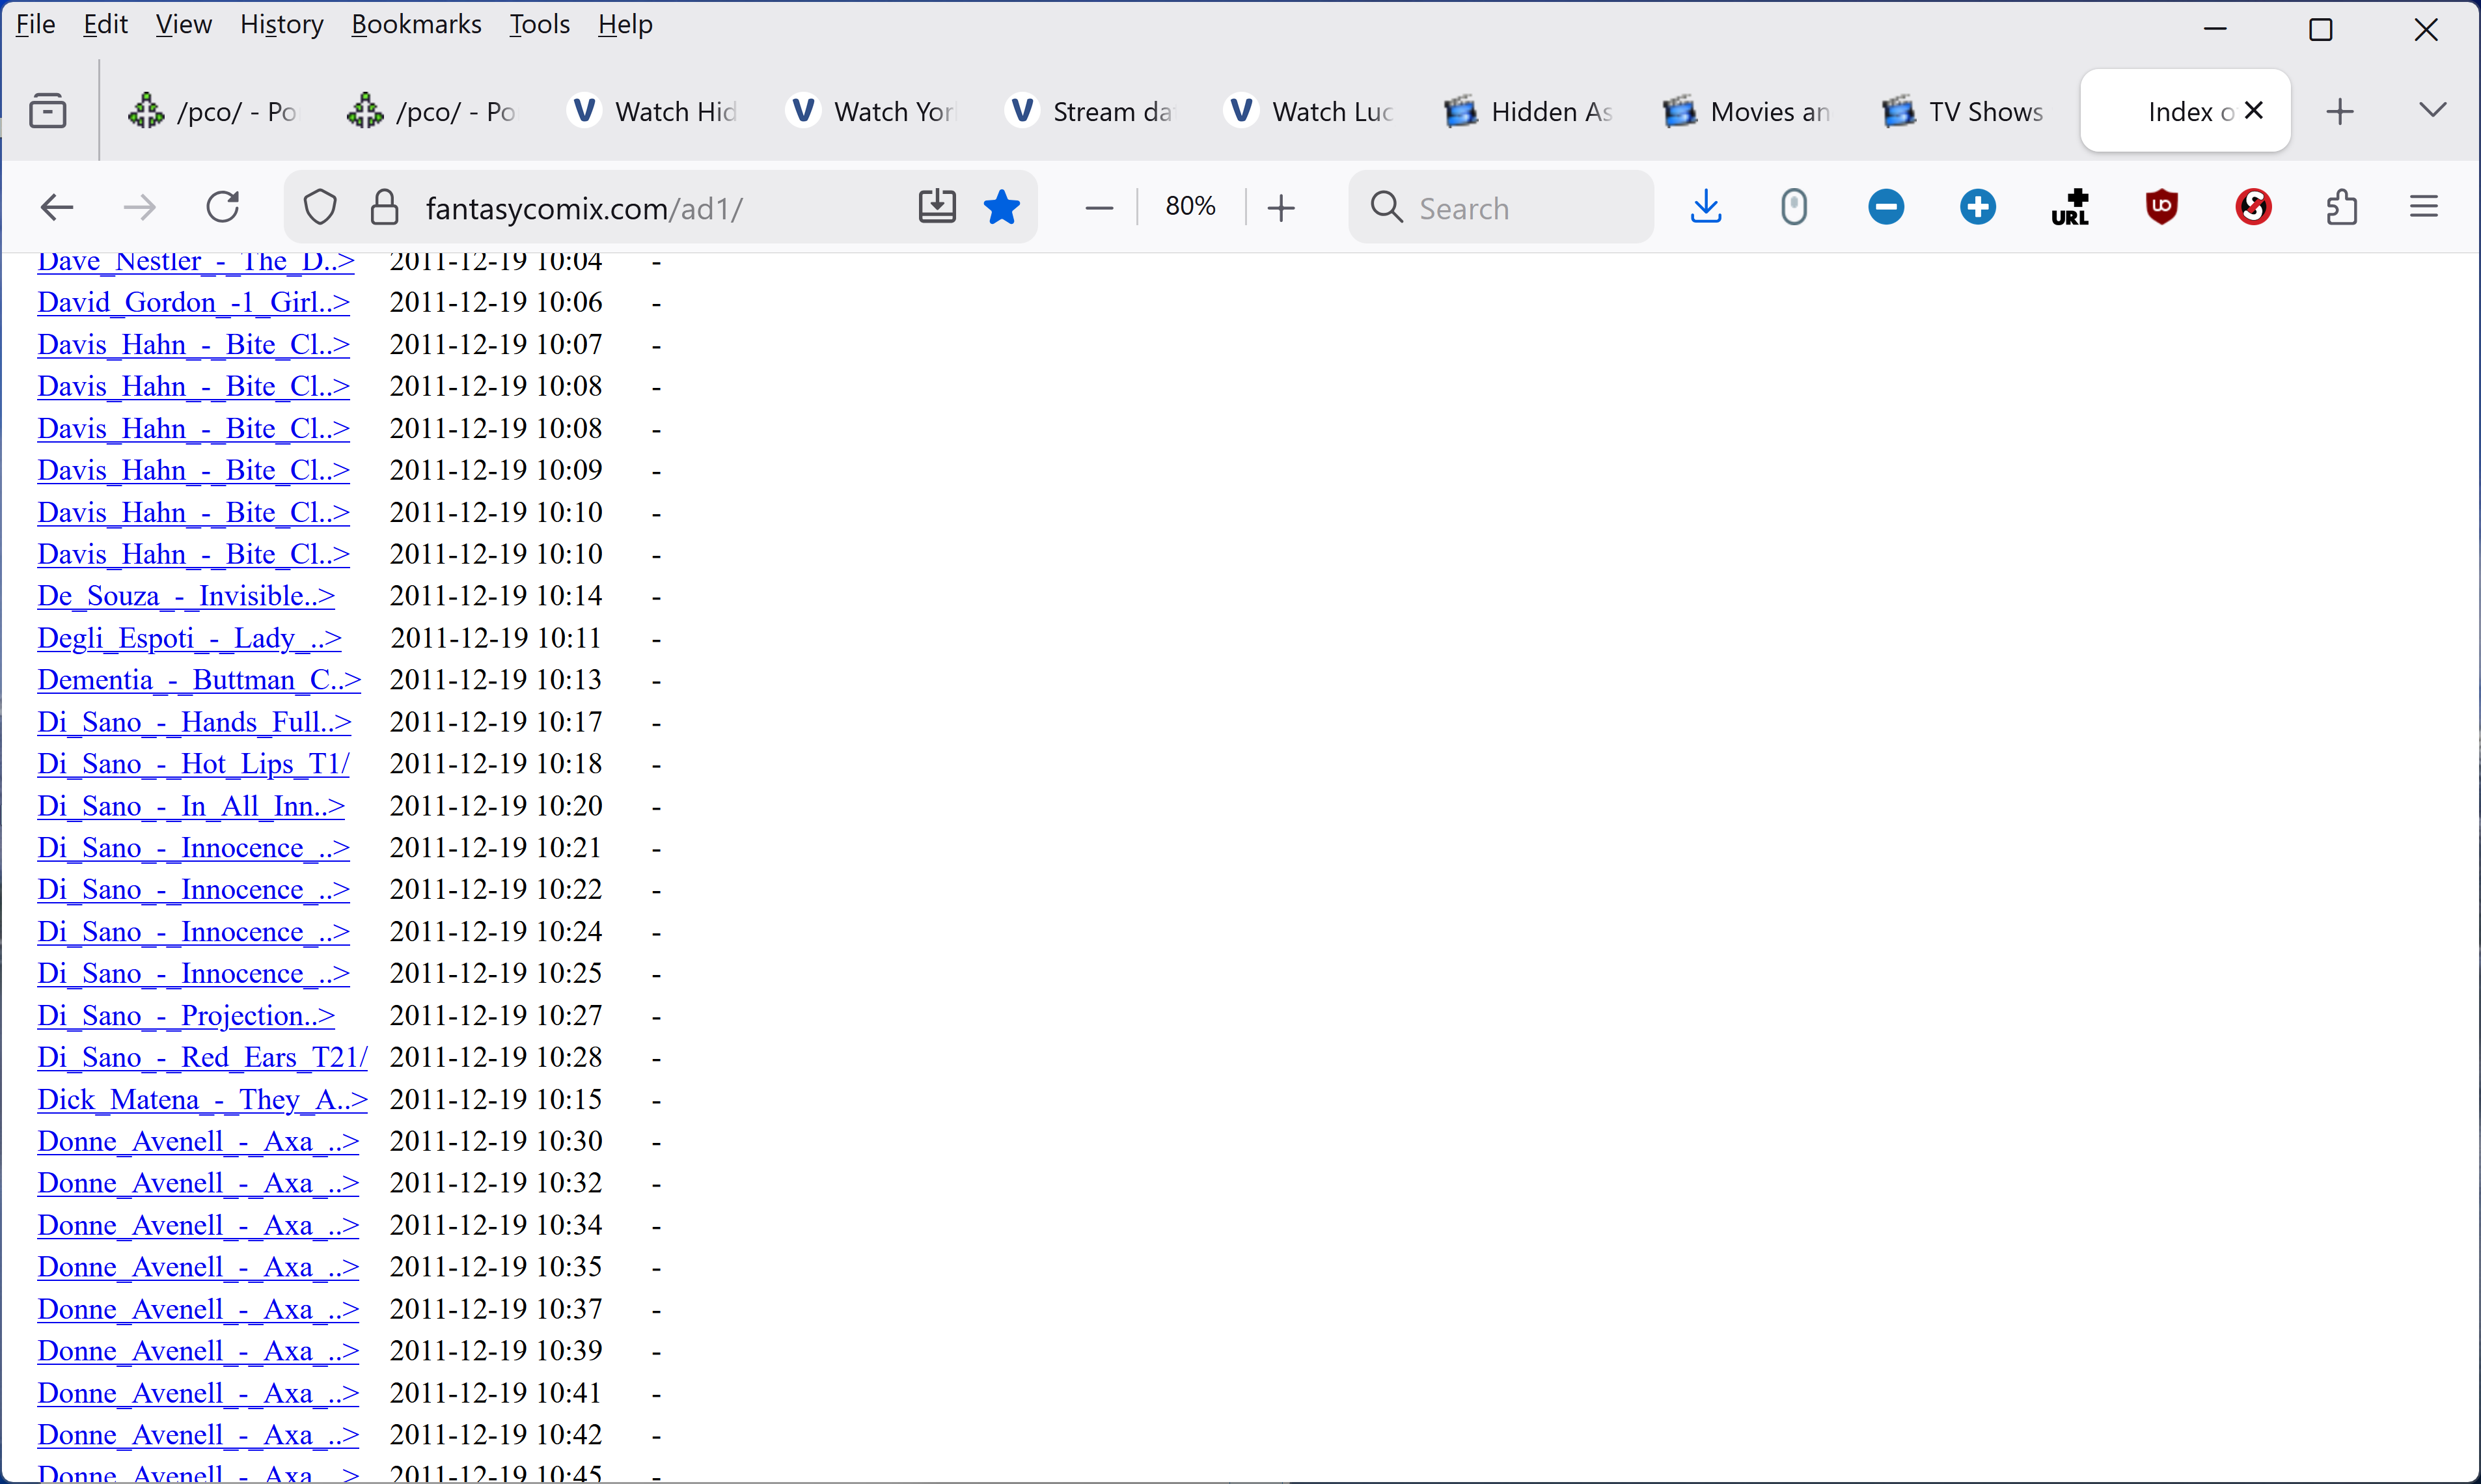Open the Bookmarks menu
2481x1484 pixels.
coord(416,24)
